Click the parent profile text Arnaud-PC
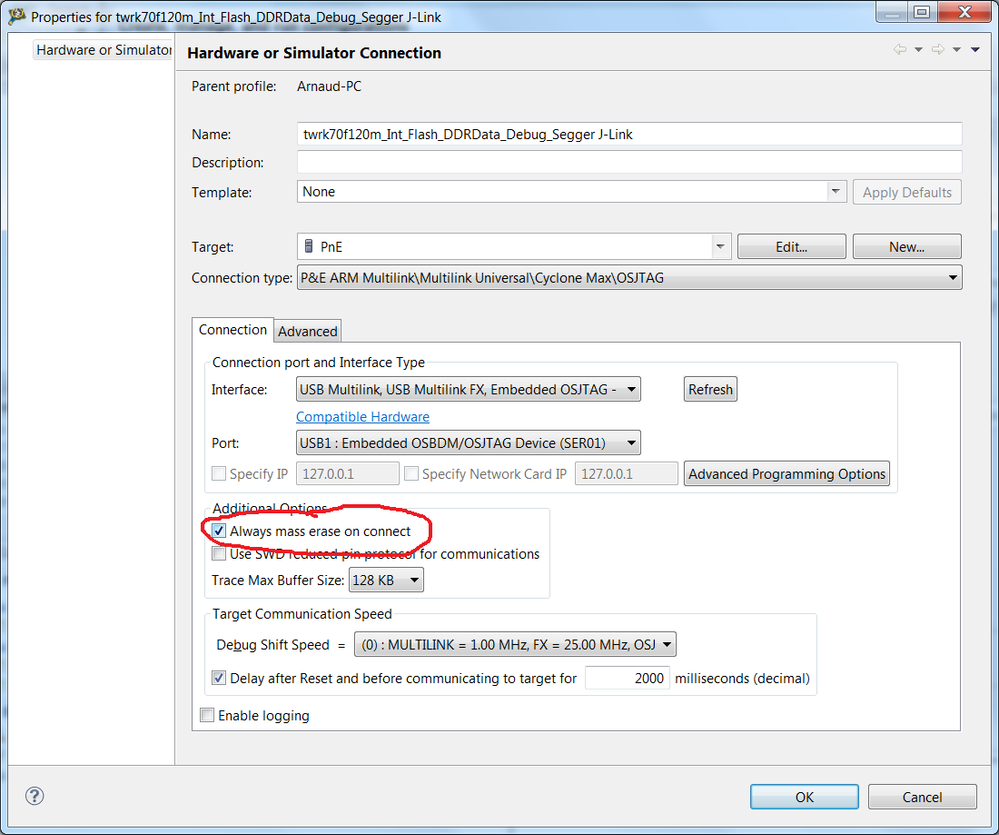The height and width of the screenshot is (835, 999). (x=329, y=87)
